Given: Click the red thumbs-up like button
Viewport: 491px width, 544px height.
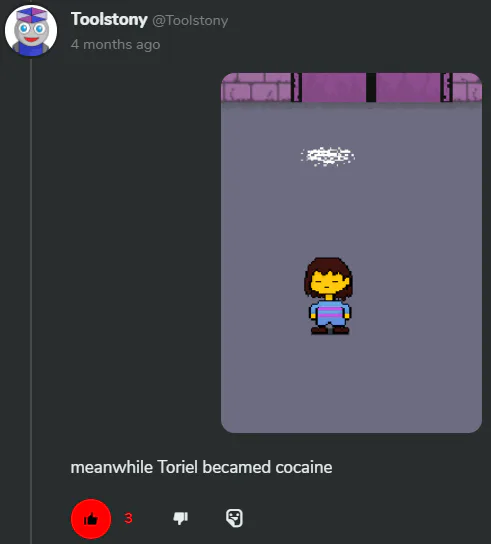Looking at the screenshot, I should point(91,519).
